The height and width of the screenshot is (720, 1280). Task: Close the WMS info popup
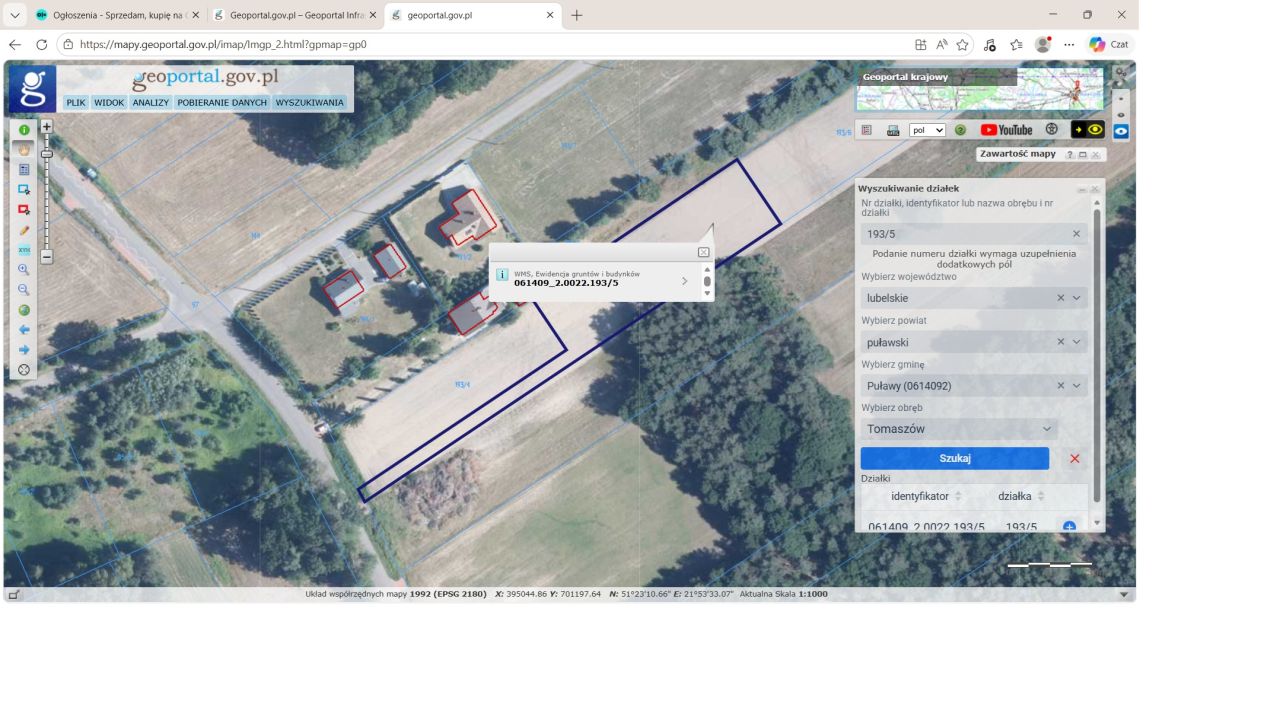click(x=703, y=252)
